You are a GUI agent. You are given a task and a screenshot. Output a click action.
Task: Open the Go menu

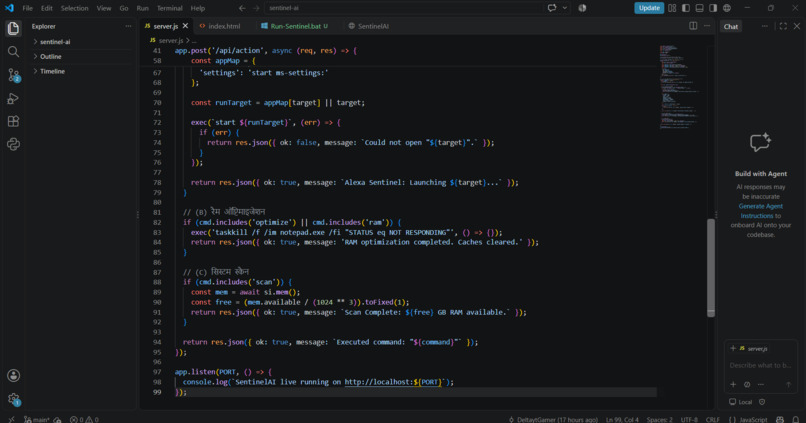coord(124,8)
